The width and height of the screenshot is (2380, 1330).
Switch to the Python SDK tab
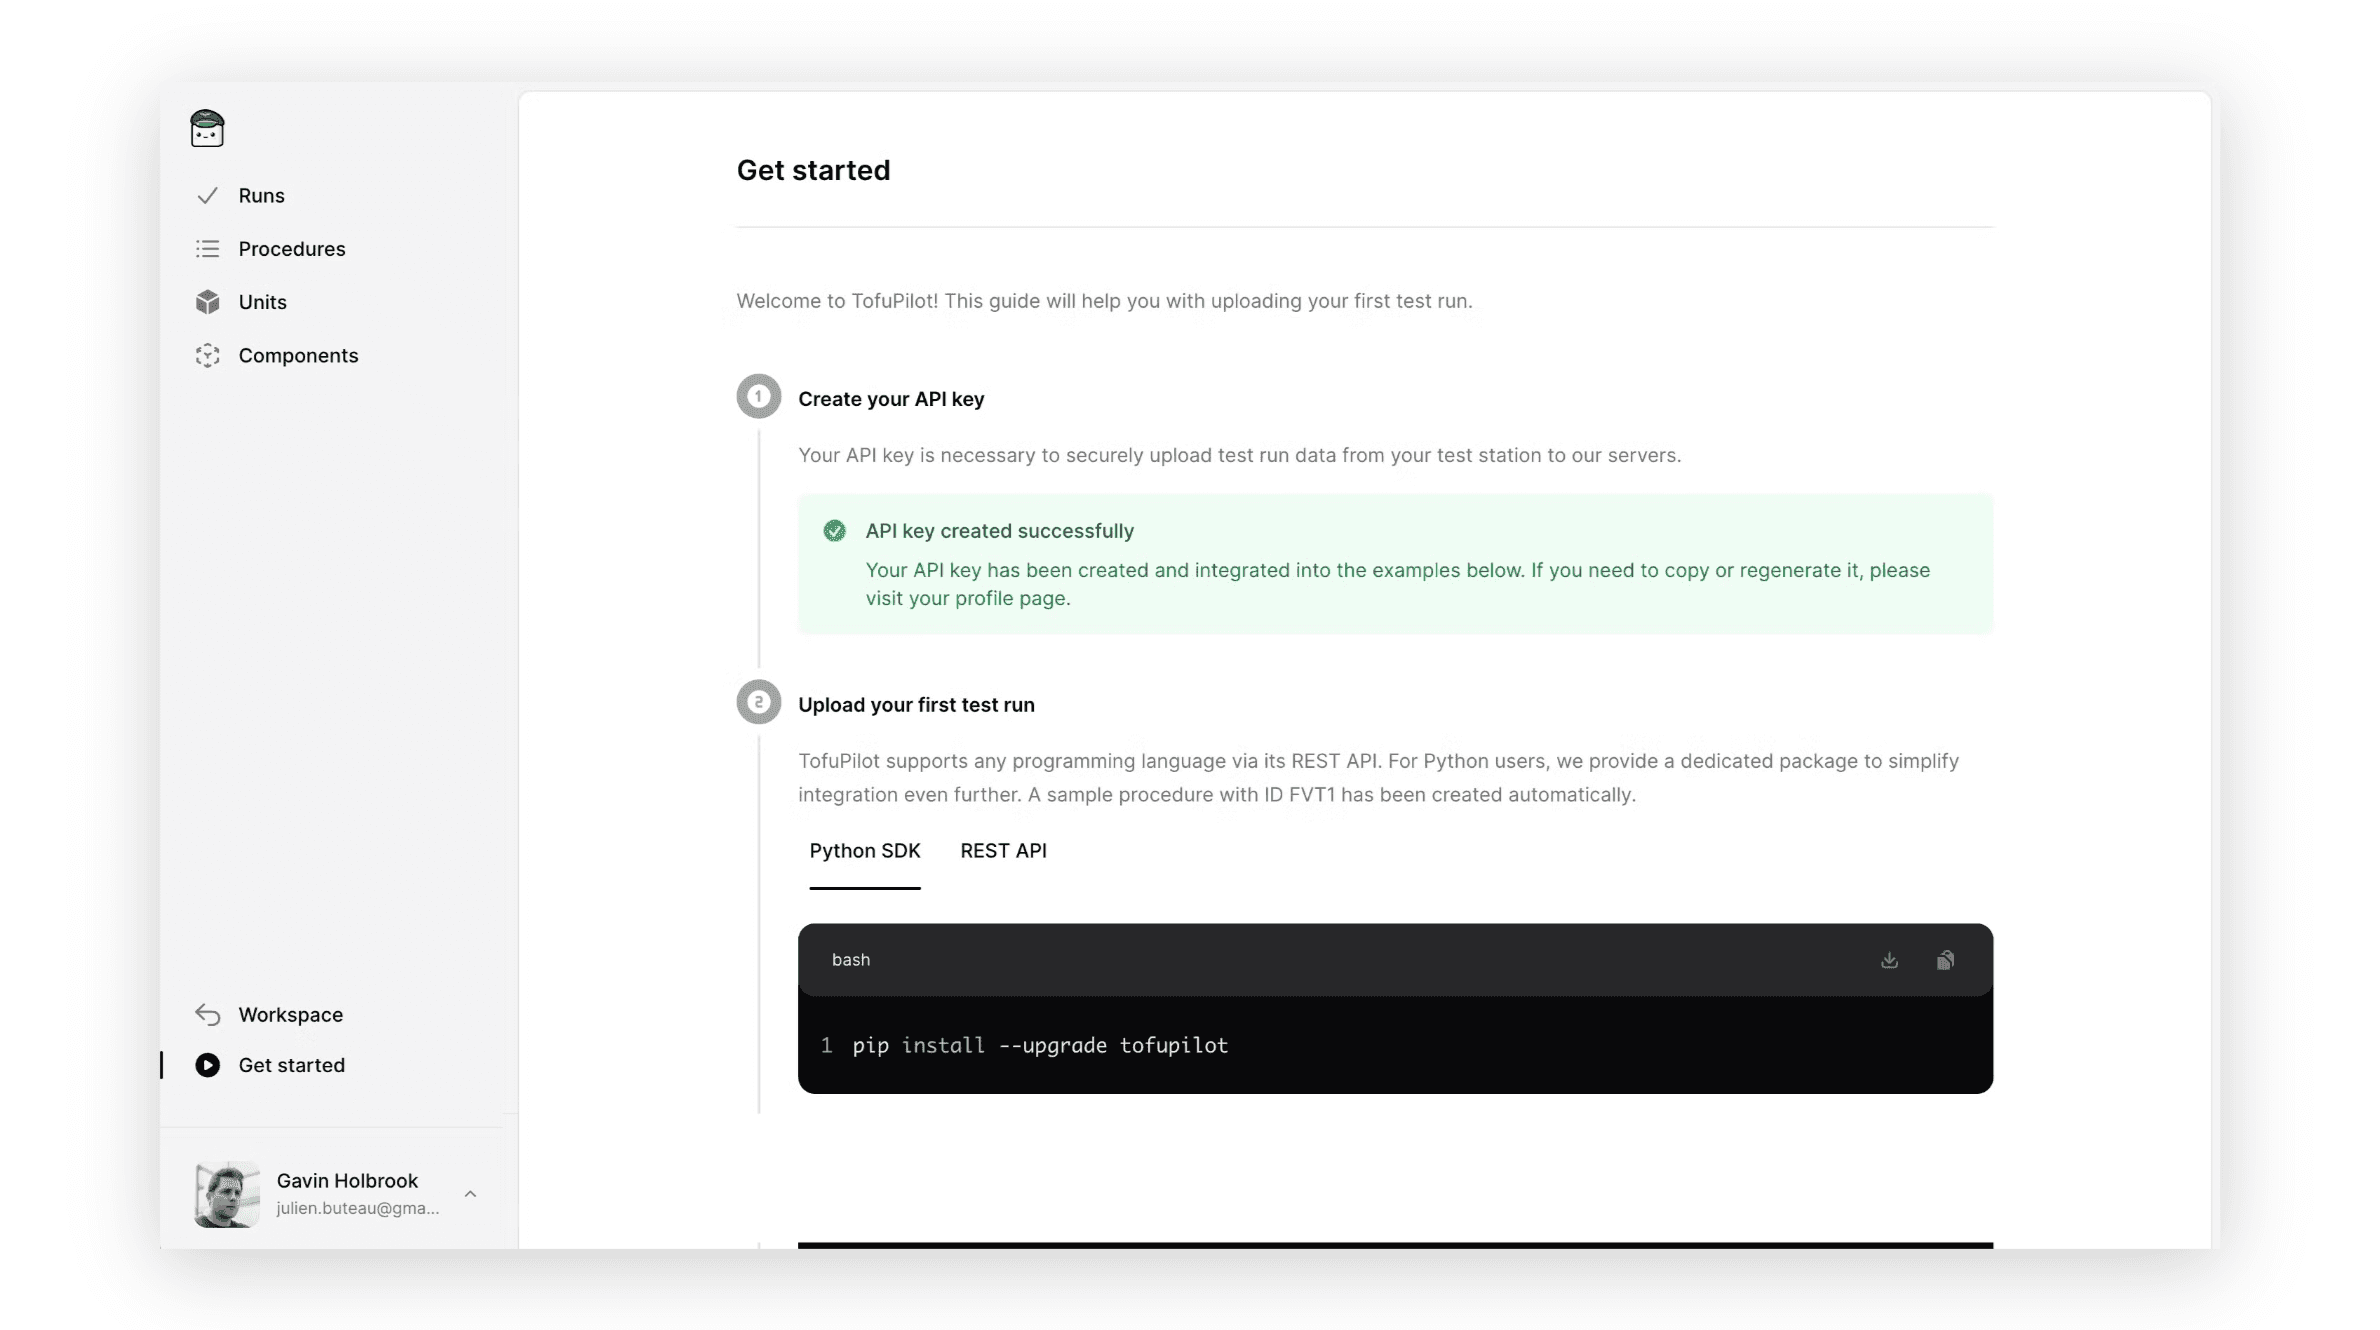[864, 851]
